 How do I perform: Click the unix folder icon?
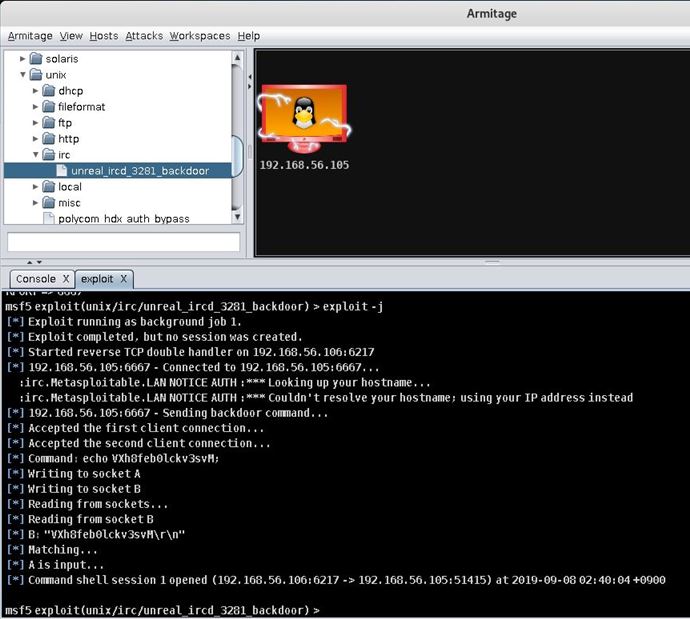coord(36,74)
